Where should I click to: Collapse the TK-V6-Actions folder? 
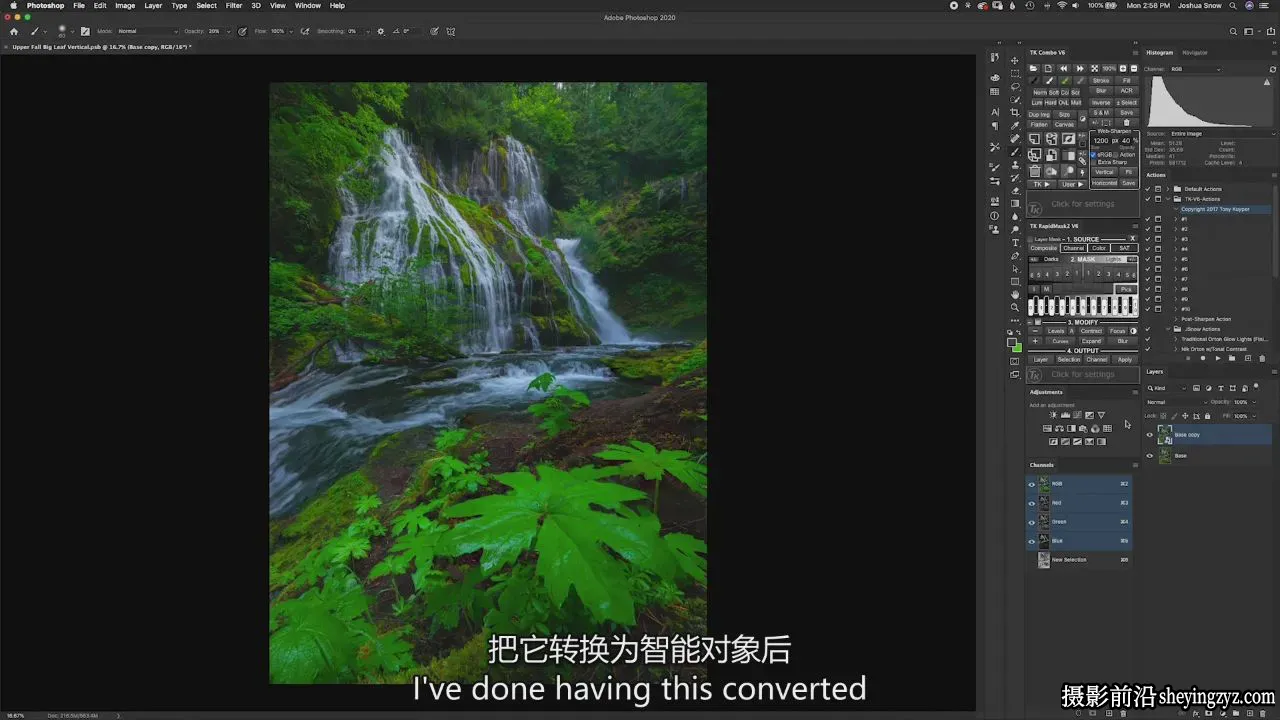(x=1167, y=199)
